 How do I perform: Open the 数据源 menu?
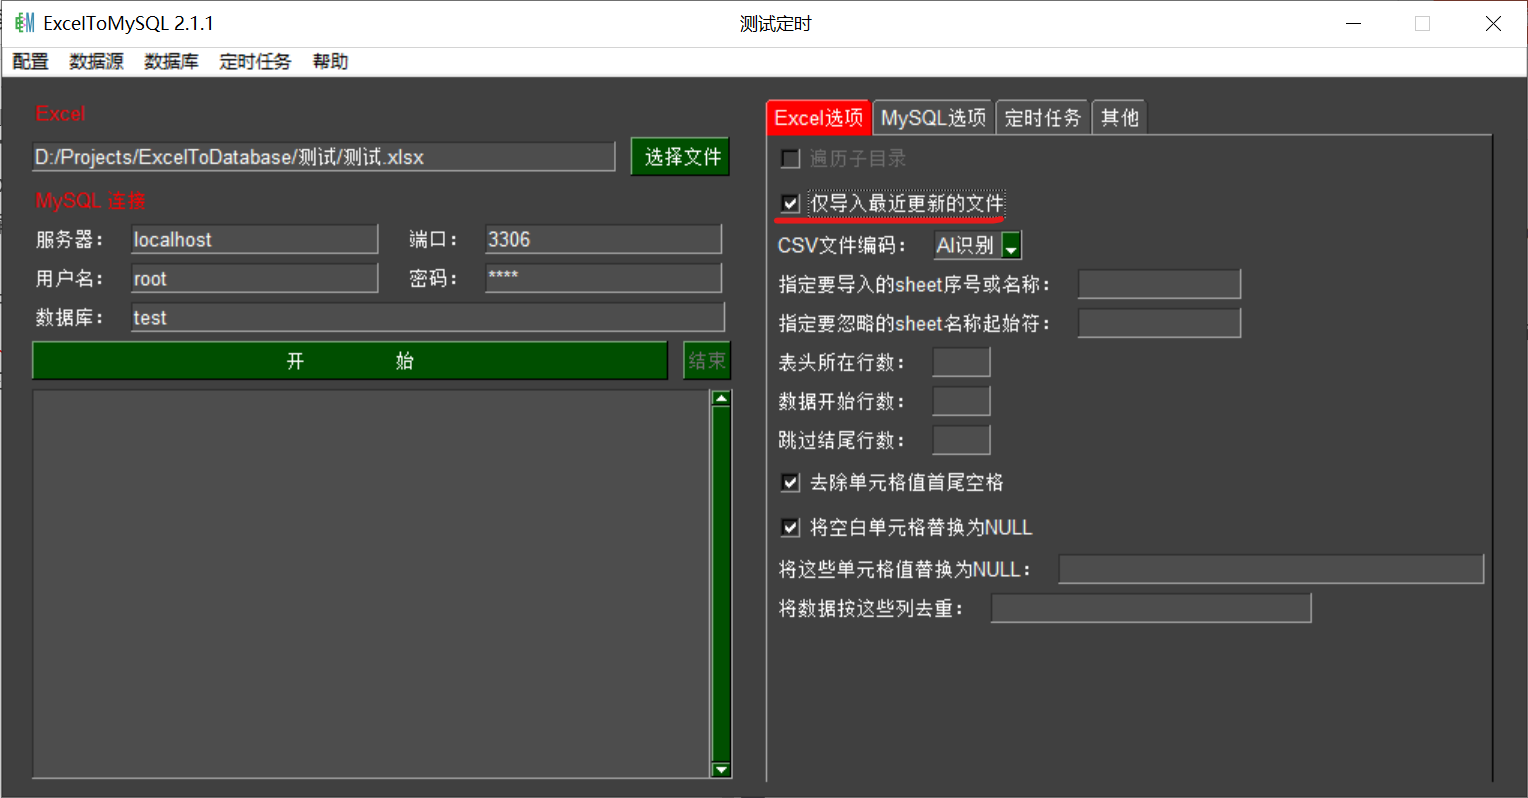[96, 62]
